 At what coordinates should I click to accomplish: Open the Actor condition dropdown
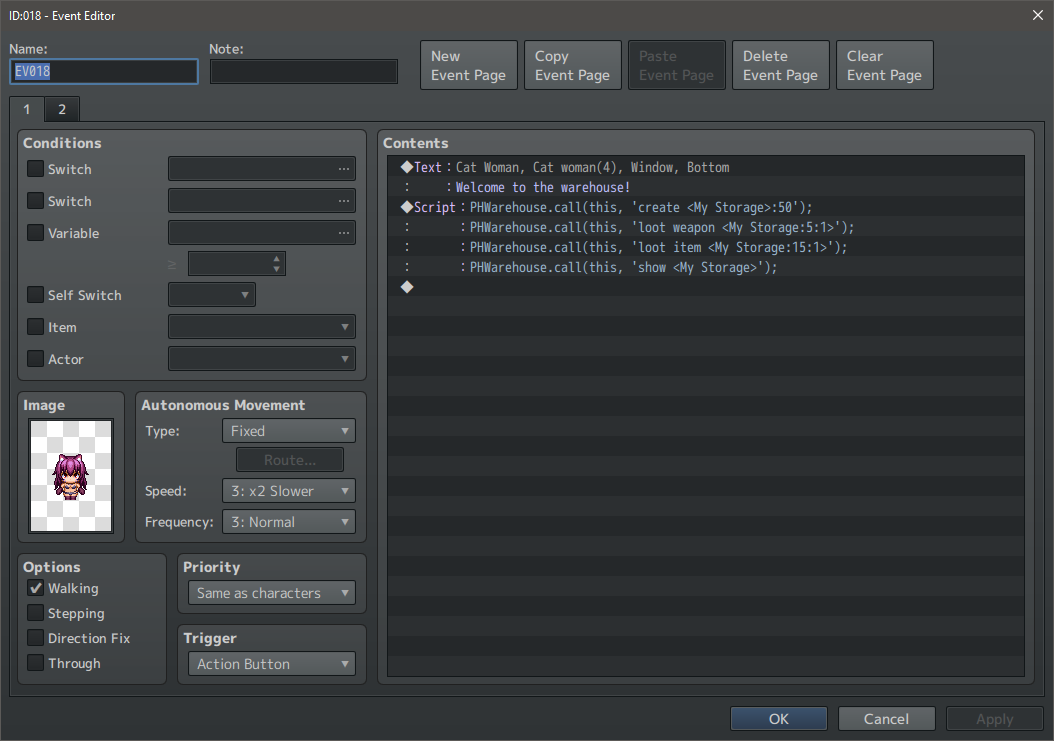(261, 358)
